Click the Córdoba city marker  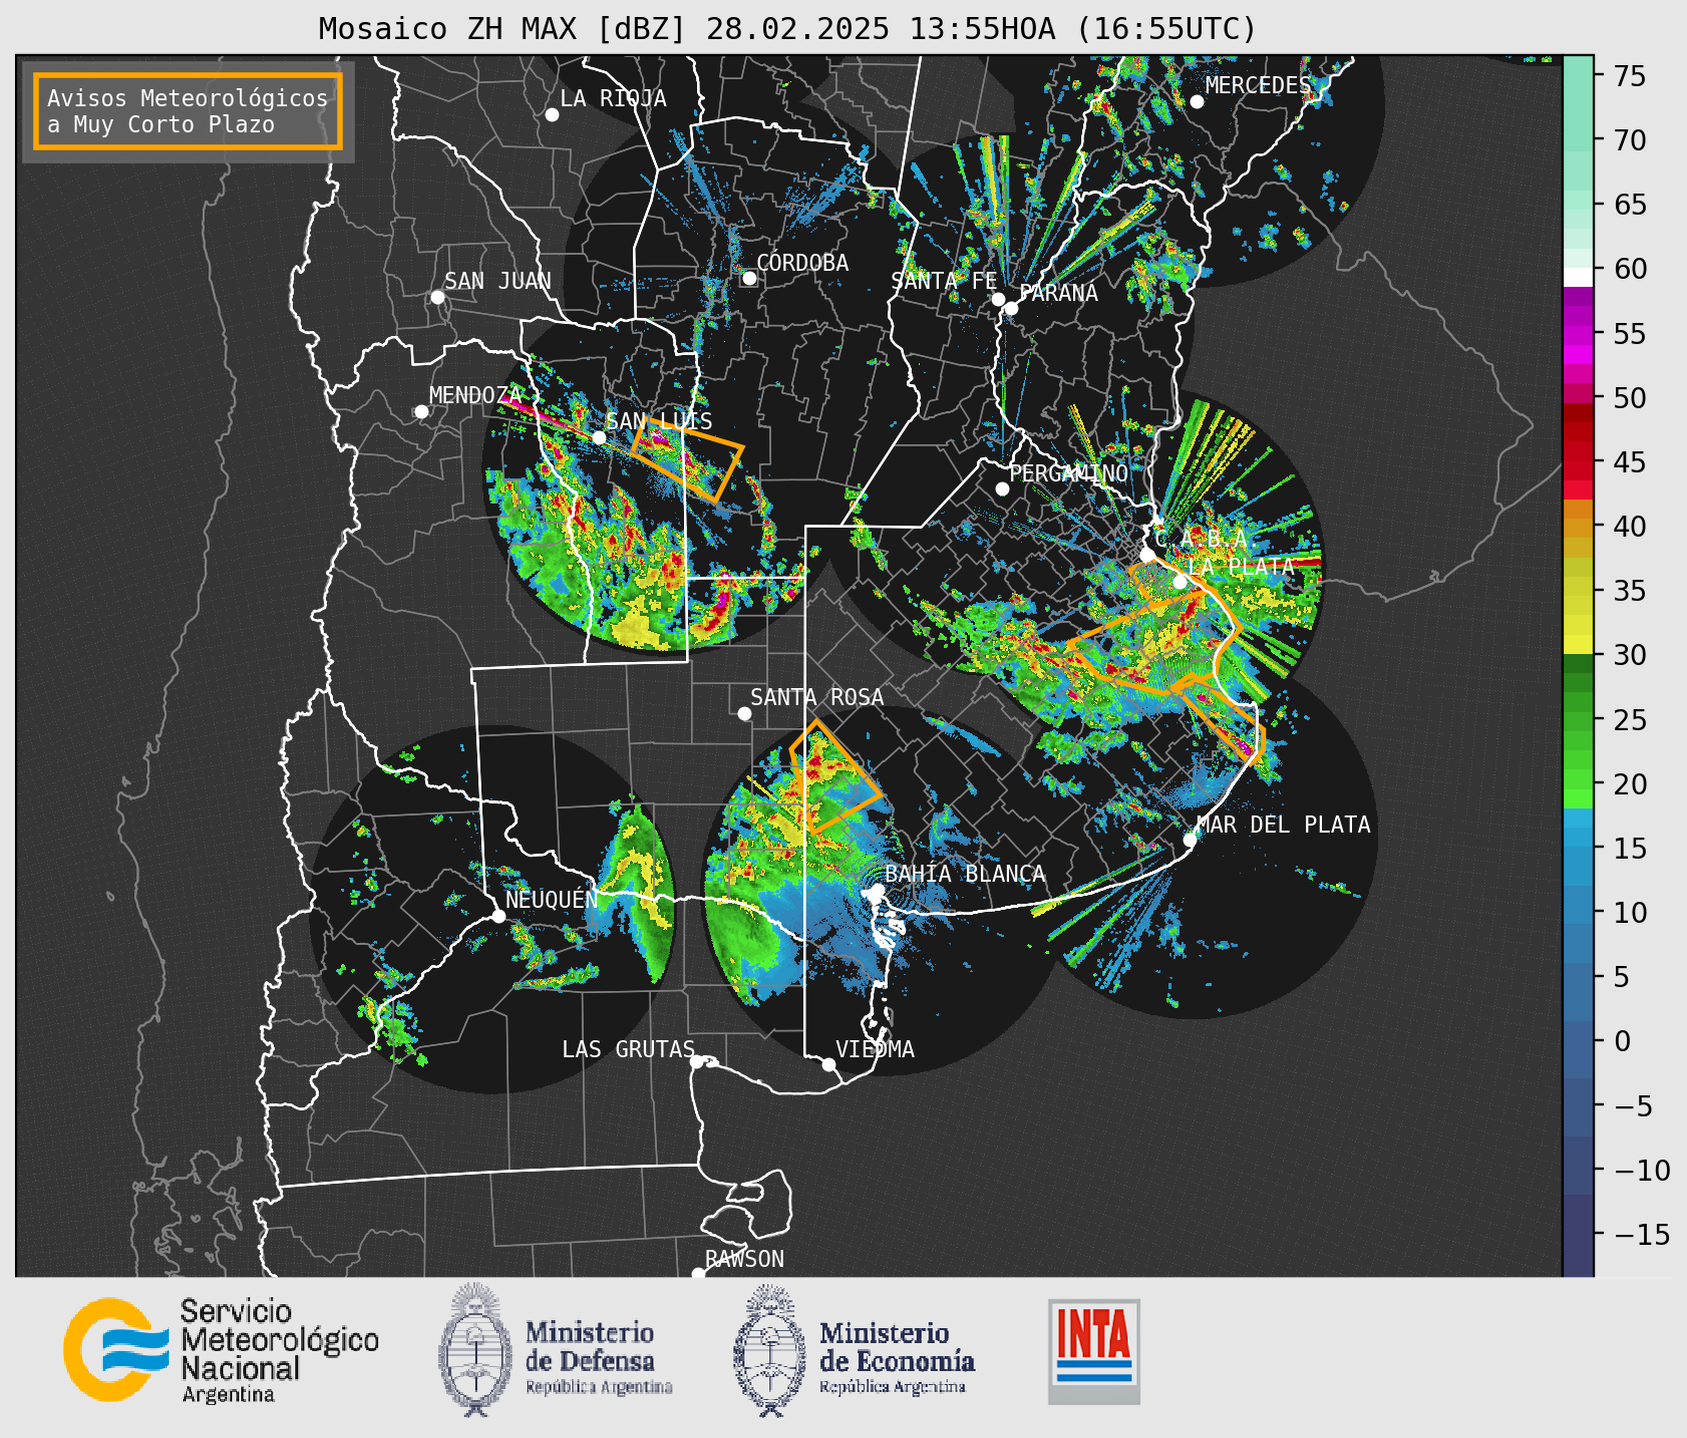749,278
